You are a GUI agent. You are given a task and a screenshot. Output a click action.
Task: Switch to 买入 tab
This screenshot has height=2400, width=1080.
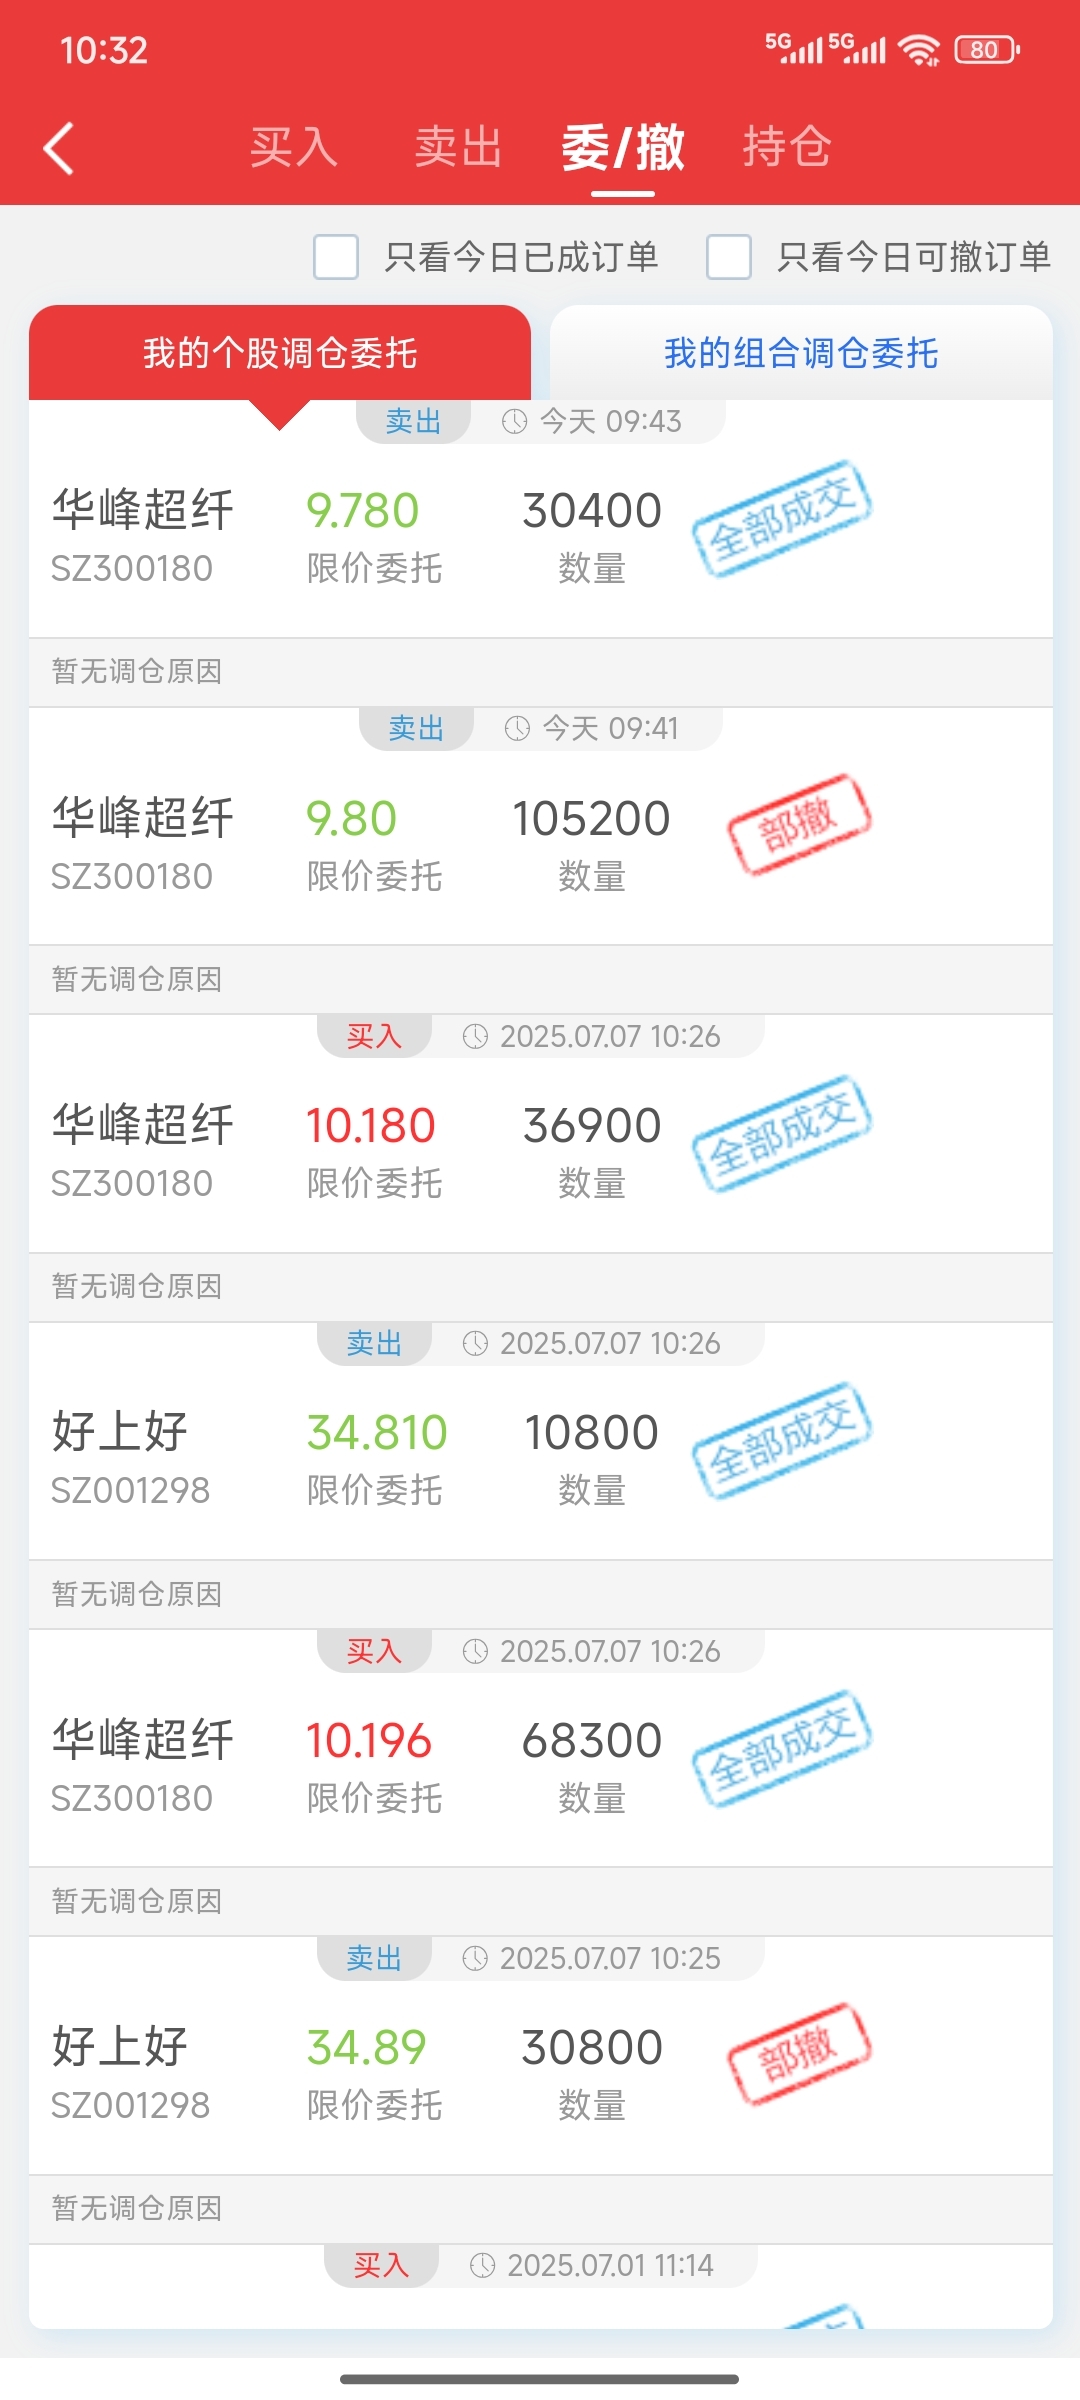click(x=294, y=148)
